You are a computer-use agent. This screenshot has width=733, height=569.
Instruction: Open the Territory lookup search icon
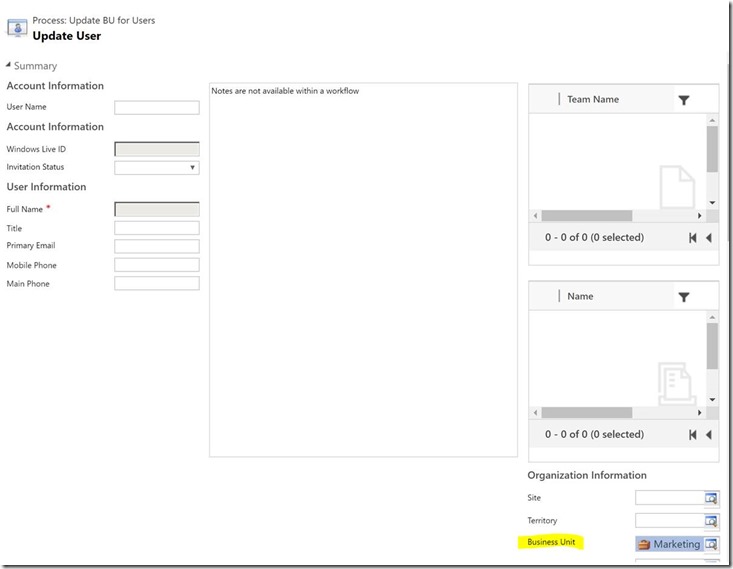click(x=711, y=521)
